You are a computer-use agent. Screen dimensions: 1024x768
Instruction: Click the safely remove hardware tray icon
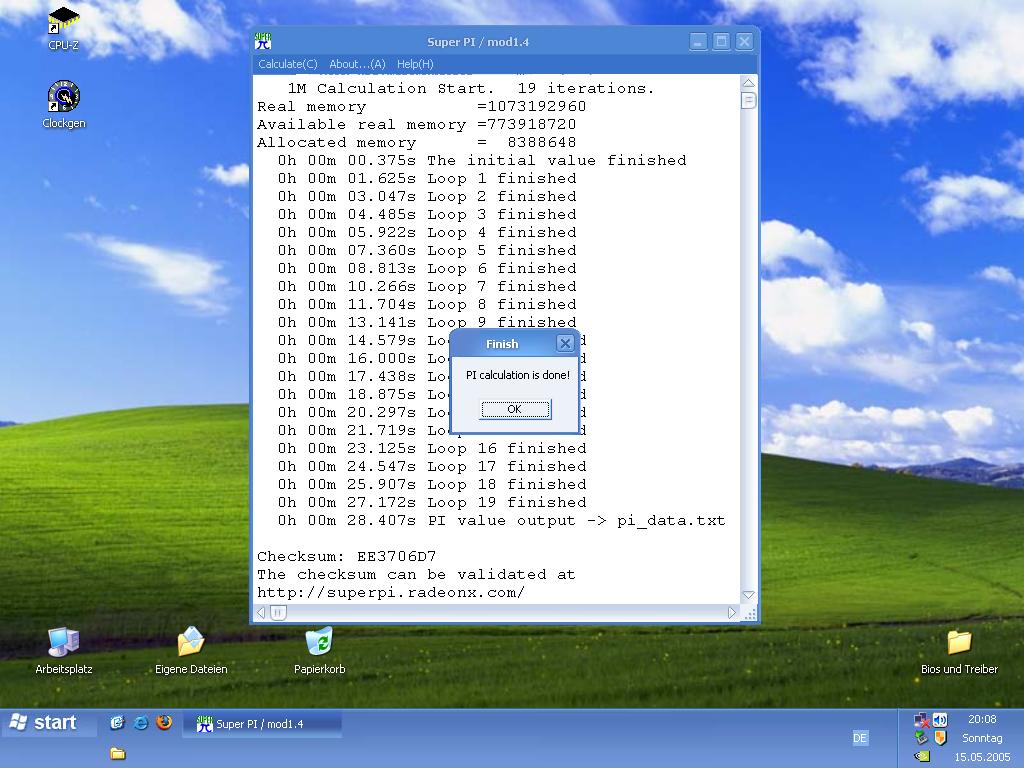pos(921,738)
